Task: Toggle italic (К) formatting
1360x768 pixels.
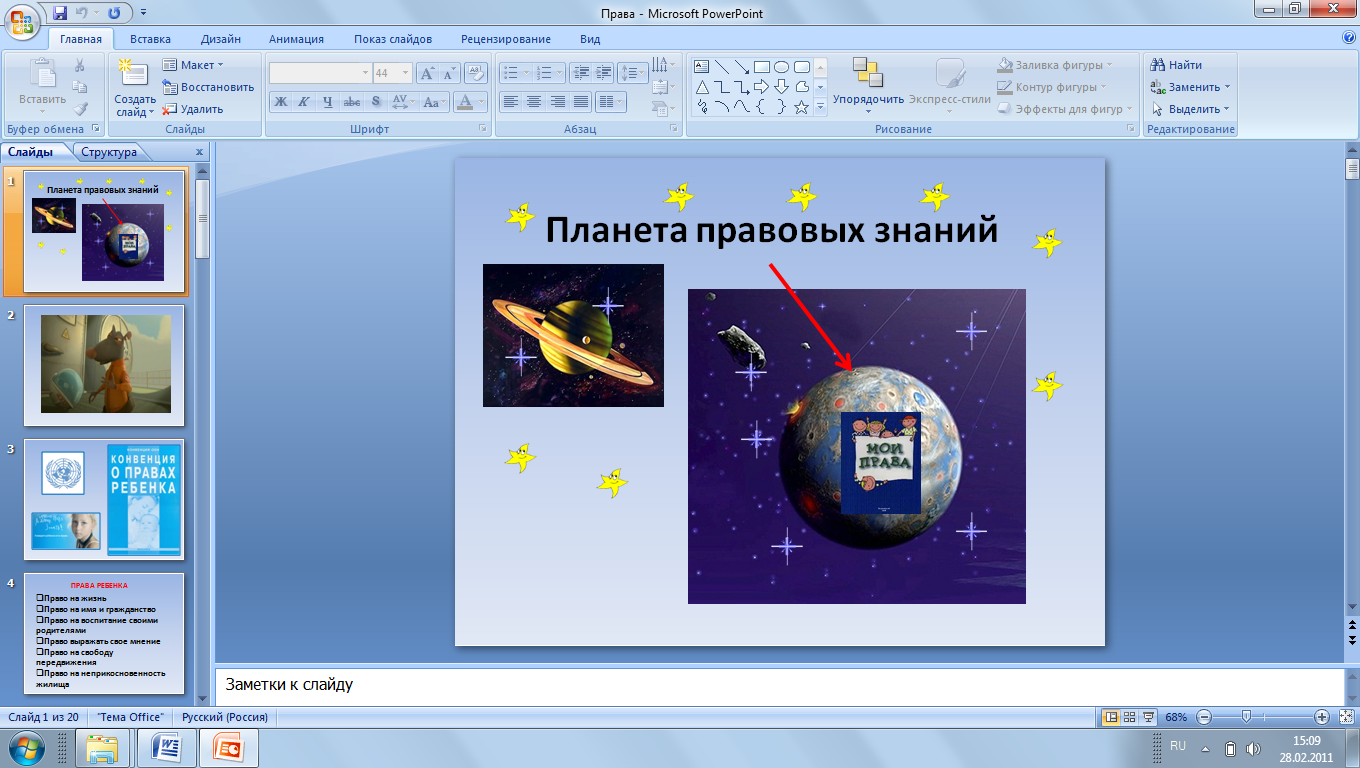Action: click(304, 102)
